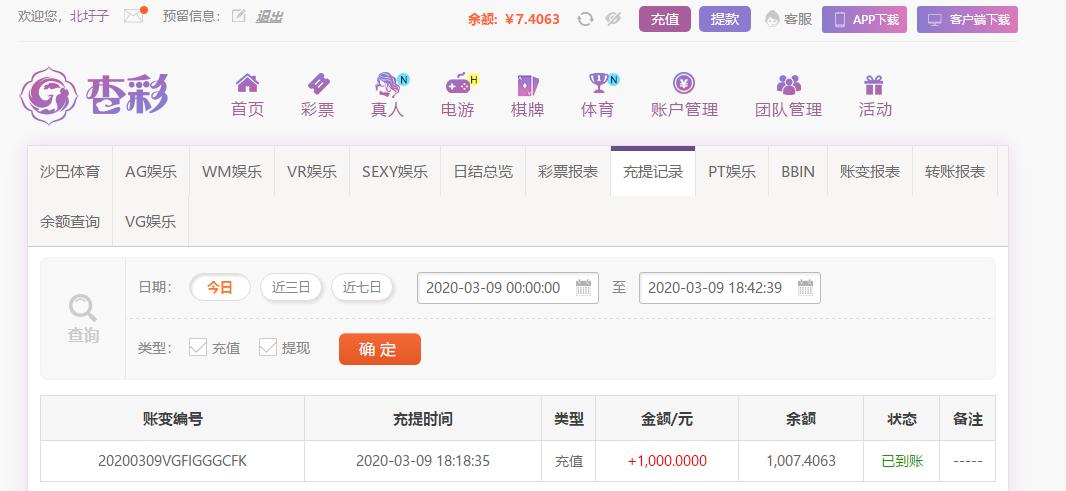Switch to the AG娱乐 tab
The height and width of the screenshot is (491, 1066).
(x=151, y=171)
